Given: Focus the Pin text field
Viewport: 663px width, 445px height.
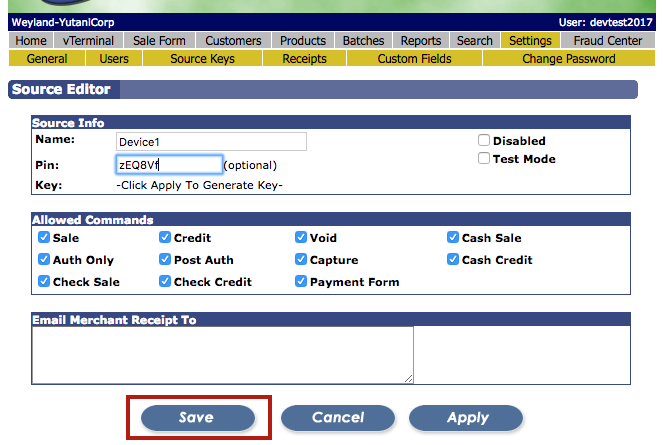Looking at the screenshot, I should click(168, 165).
